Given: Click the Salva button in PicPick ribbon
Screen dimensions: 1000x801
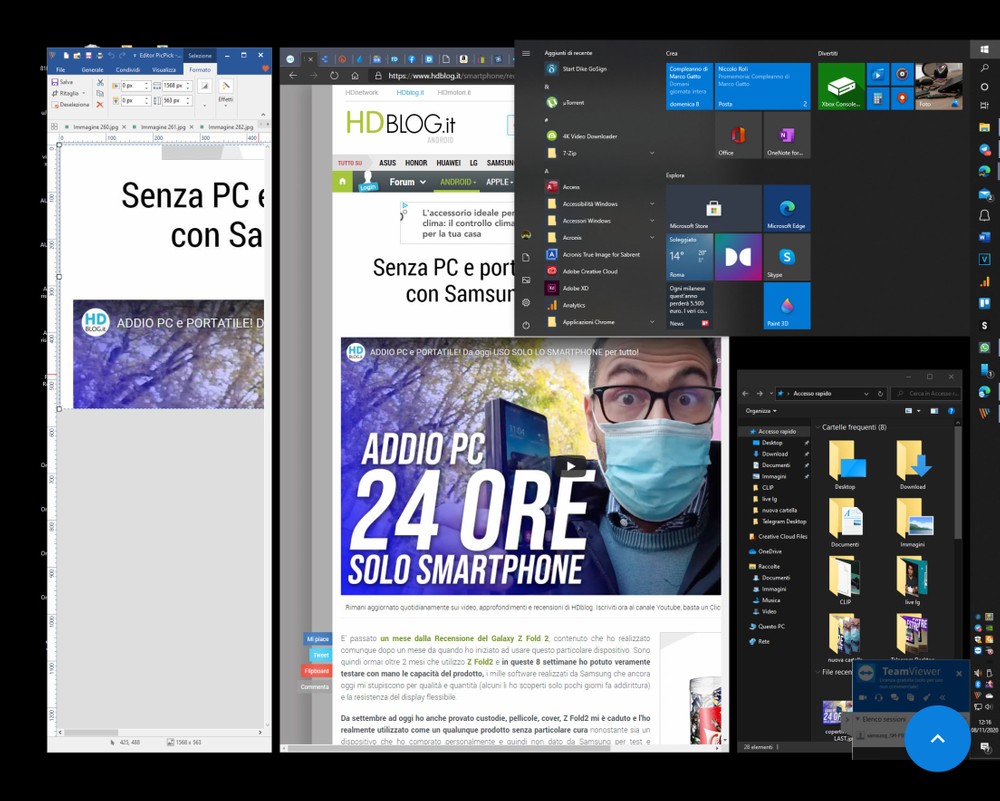Looking at the screenshot, I should [62, 82].
